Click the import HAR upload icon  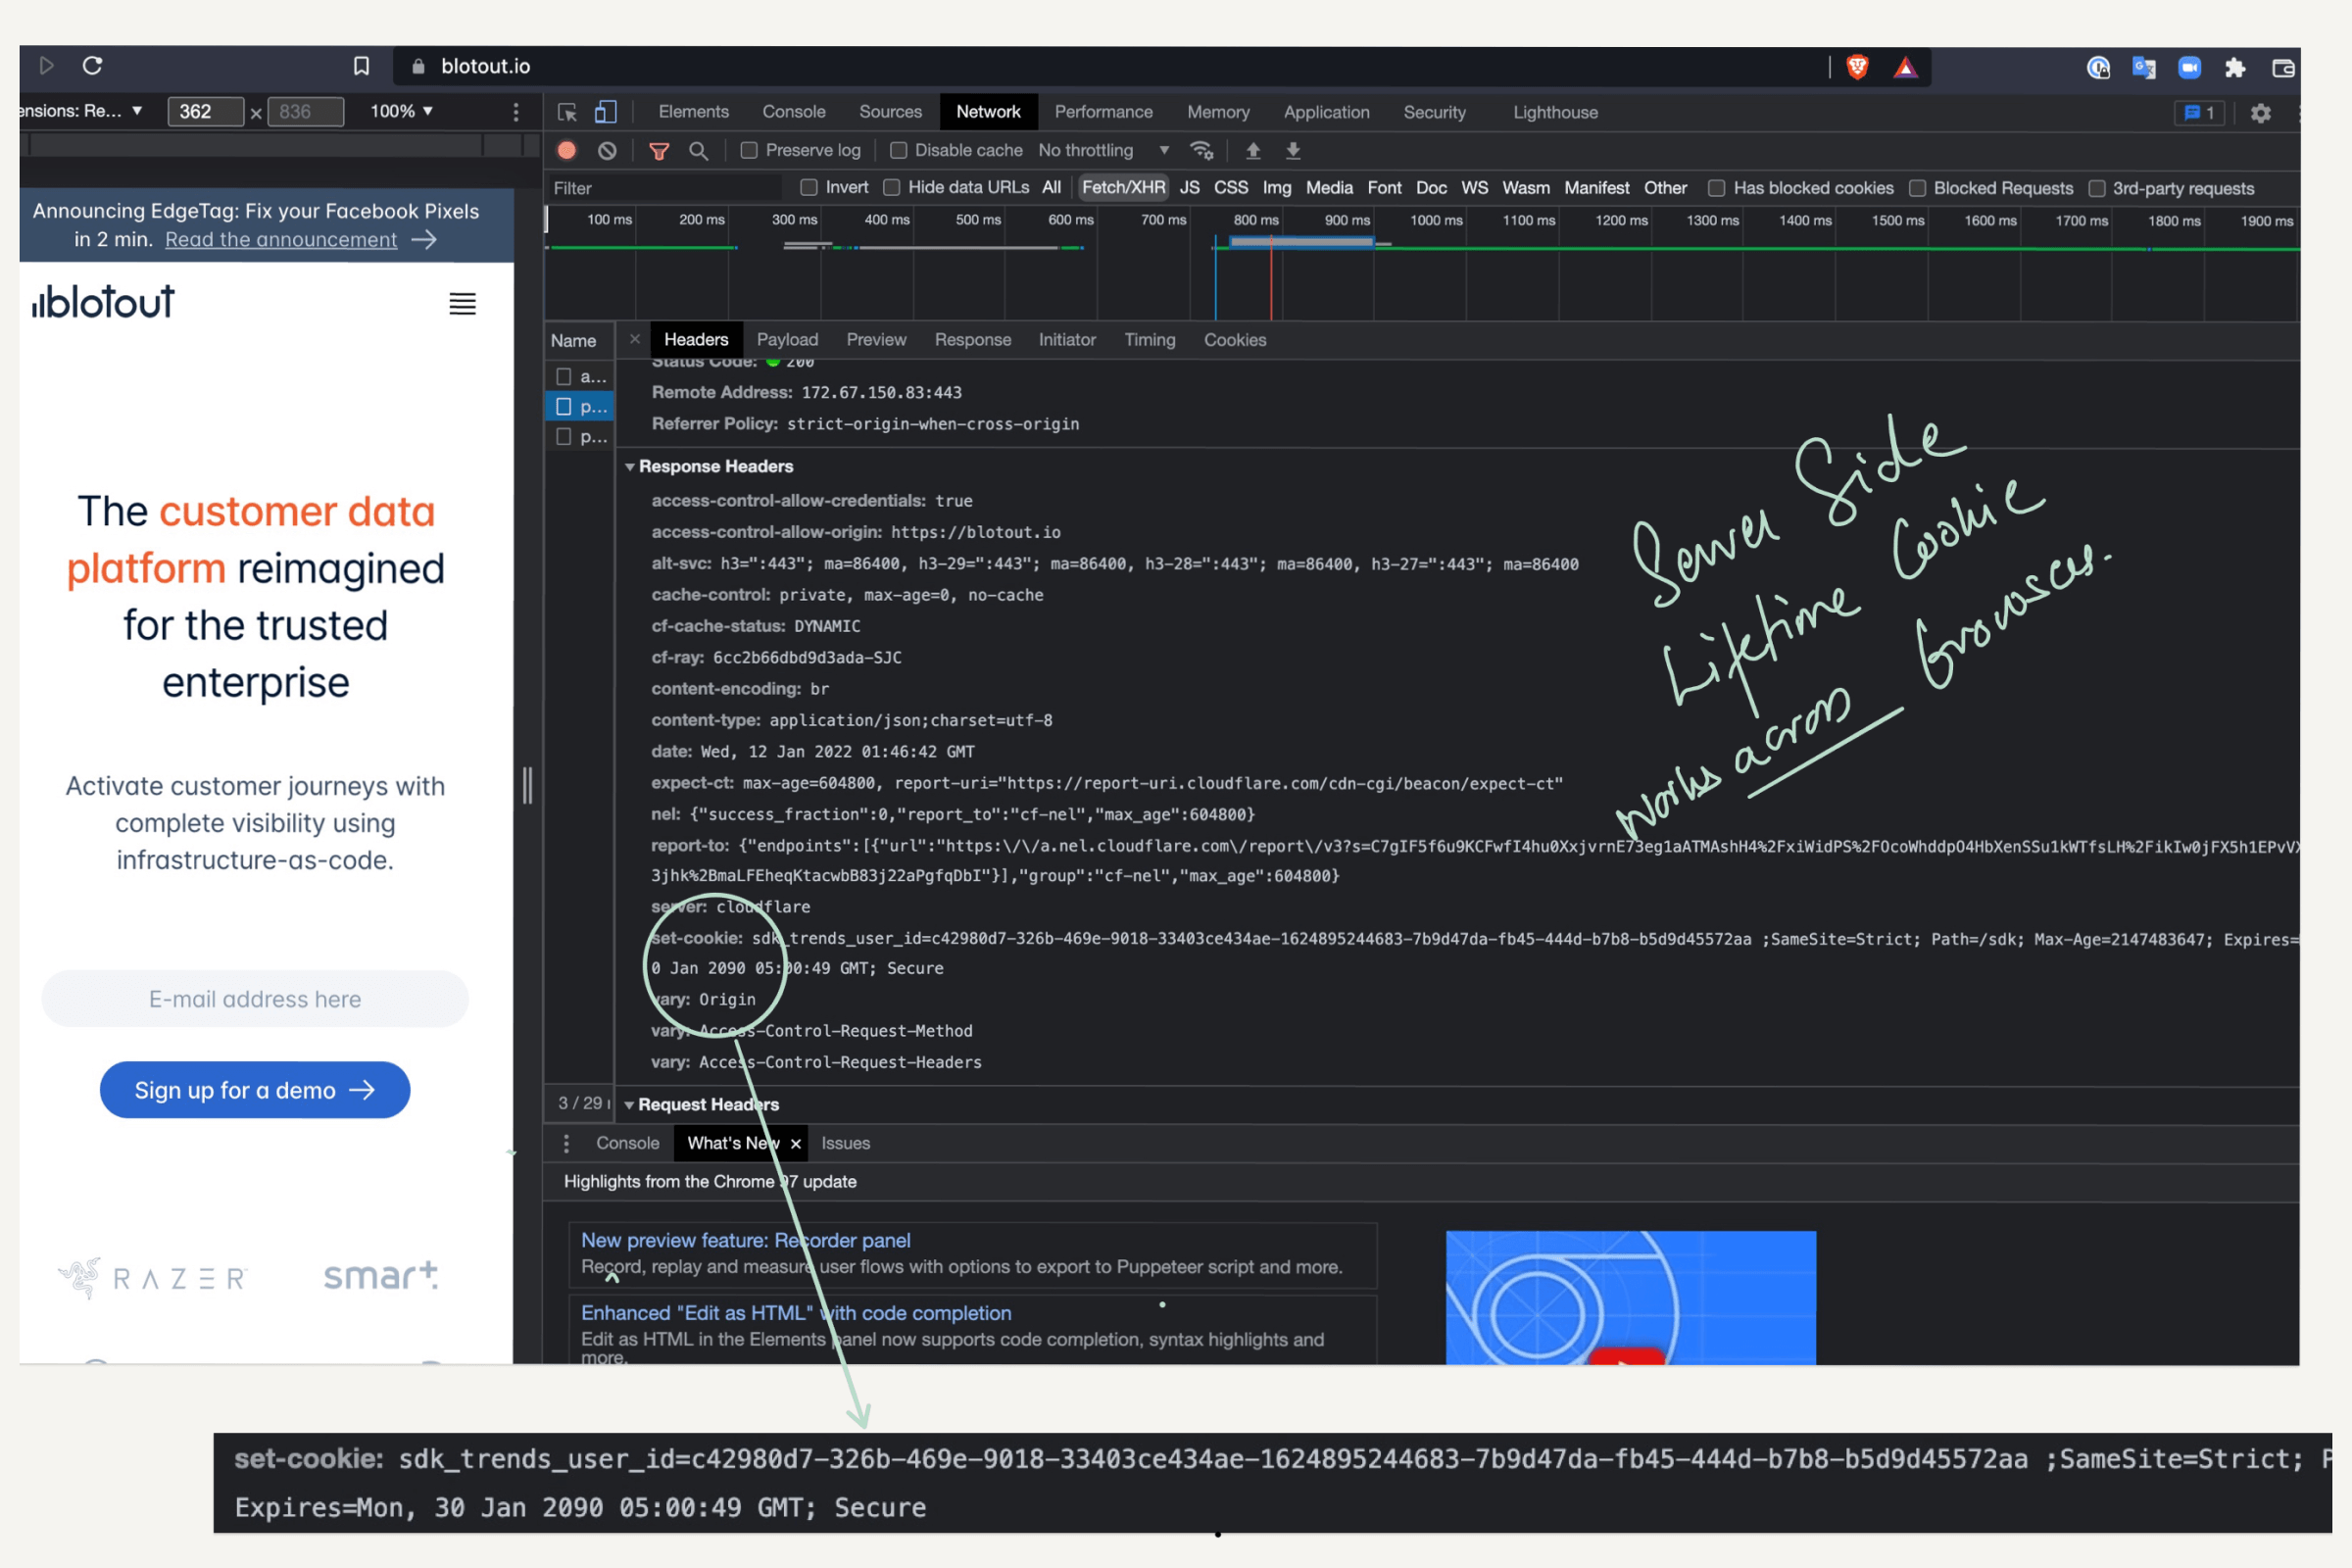point(1253,150)
